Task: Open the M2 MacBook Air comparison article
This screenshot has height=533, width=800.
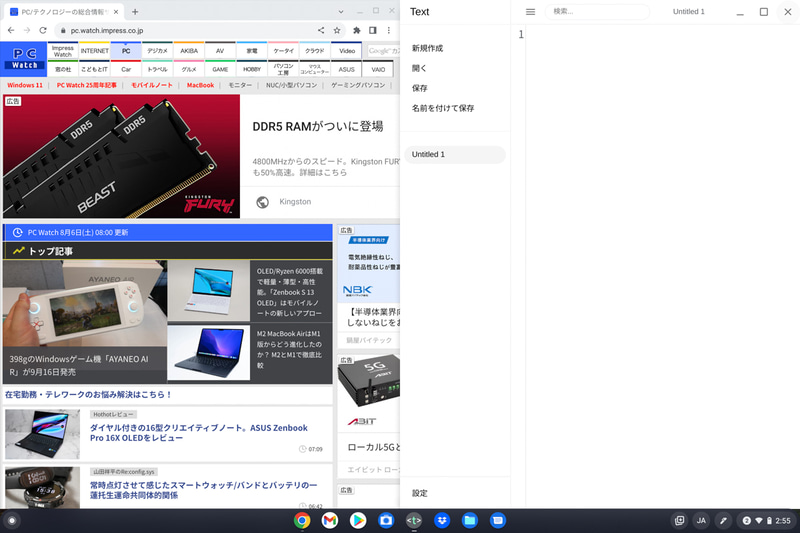Action: [289, 349]
